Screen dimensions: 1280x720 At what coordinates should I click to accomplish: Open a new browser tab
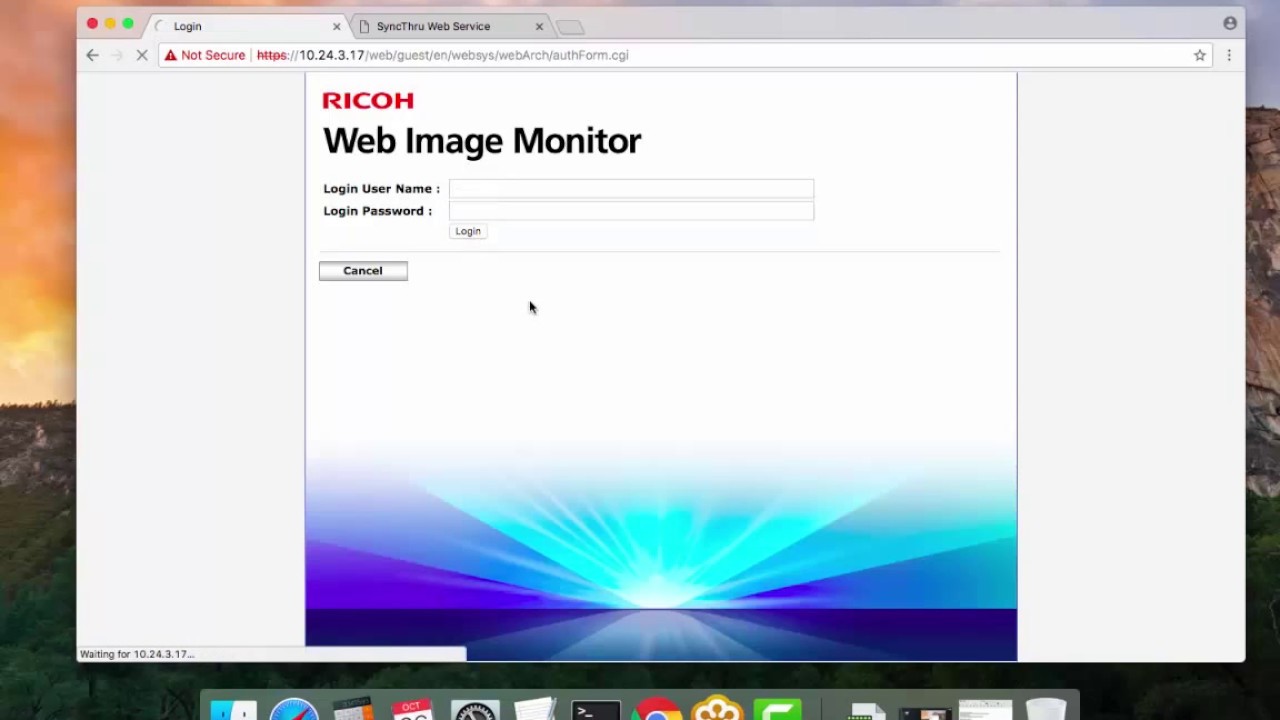[569, 27]
